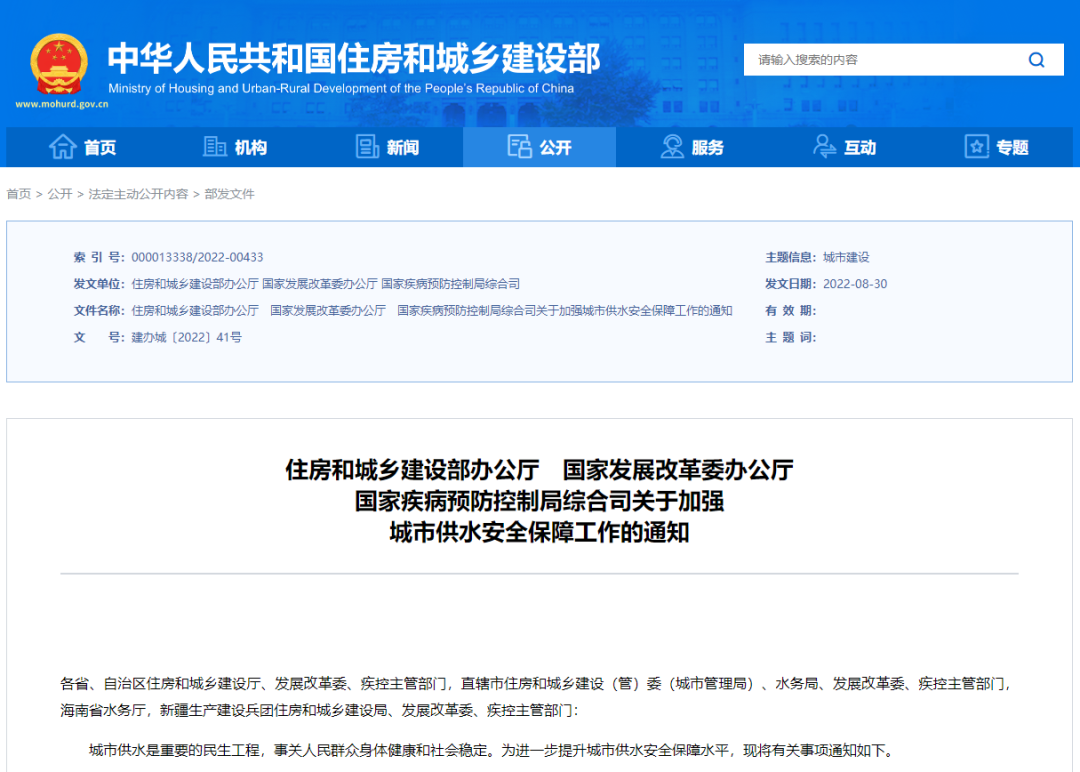The image size is (1080, 772).
Task: Click 公开 breadcrumb link
Action: click(x=60, y=194)
